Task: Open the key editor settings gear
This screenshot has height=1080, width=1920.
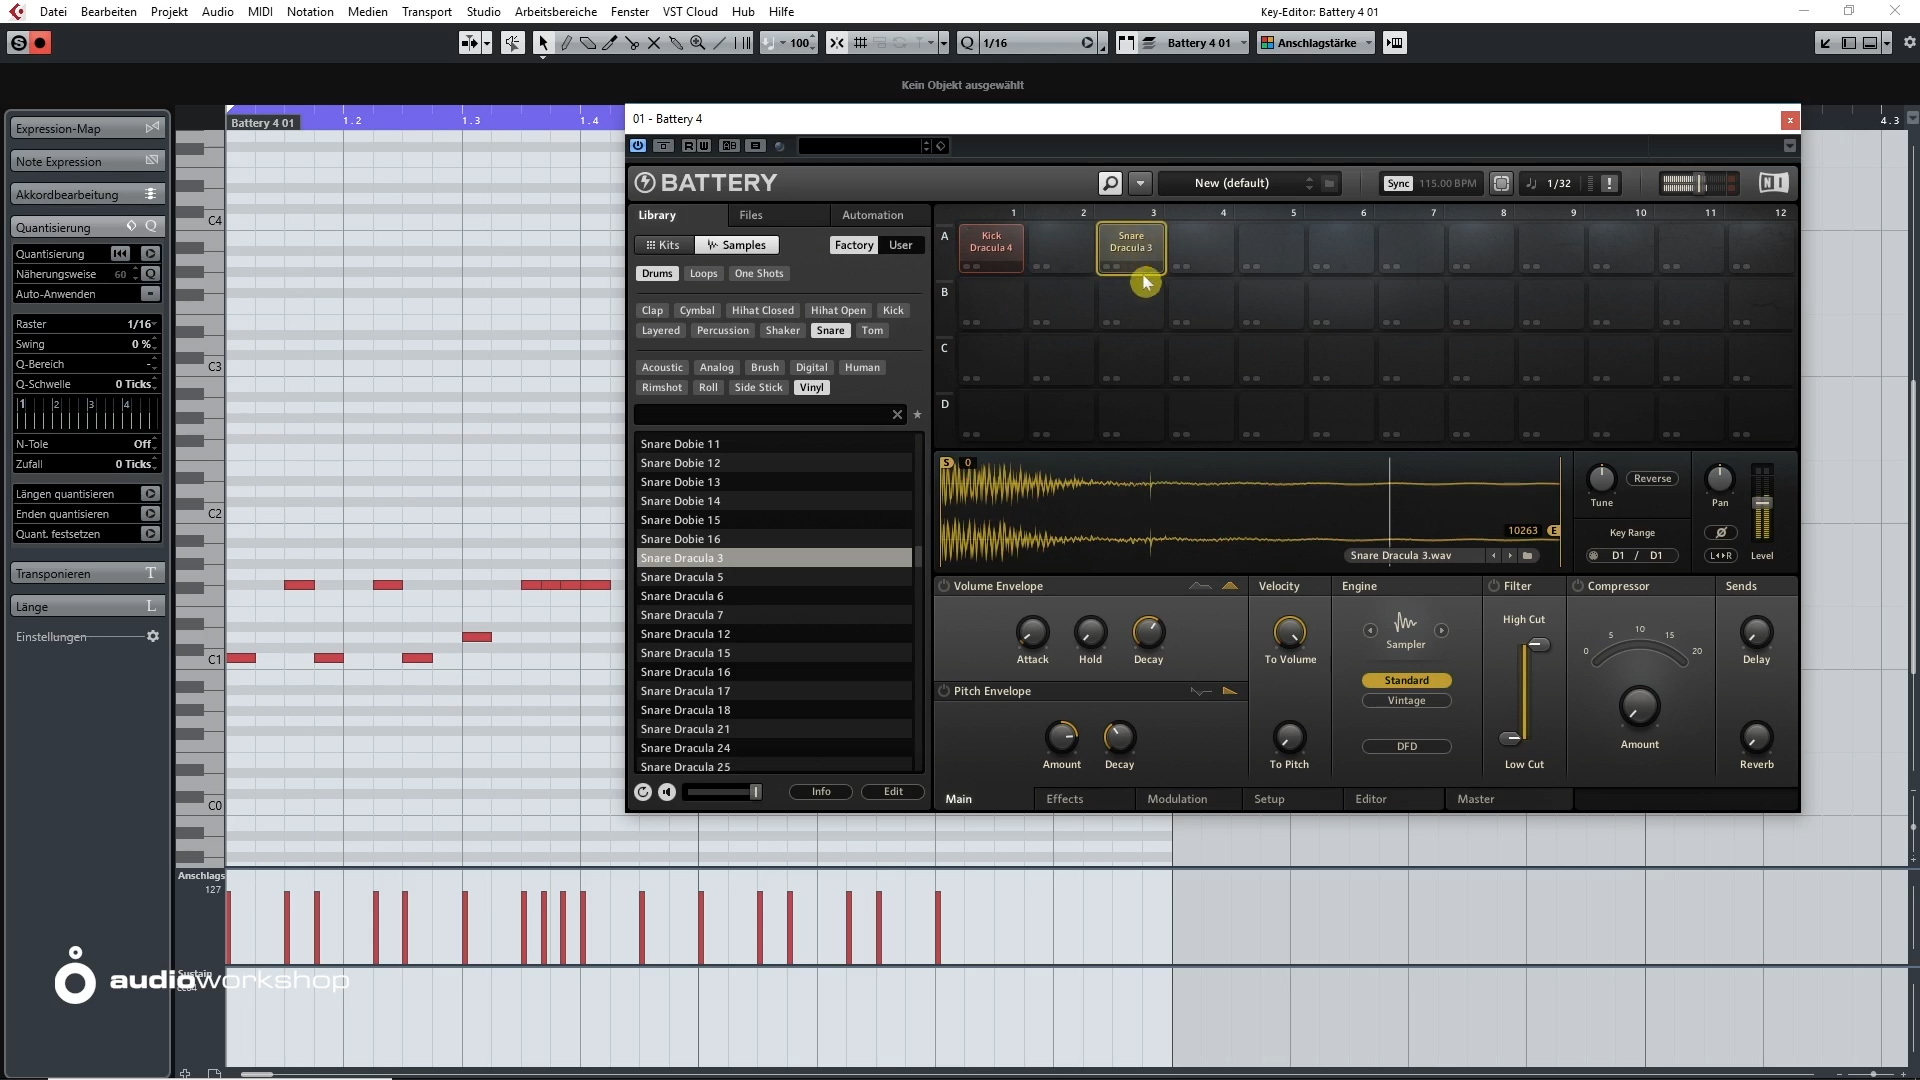Action: pos(1909,43)
